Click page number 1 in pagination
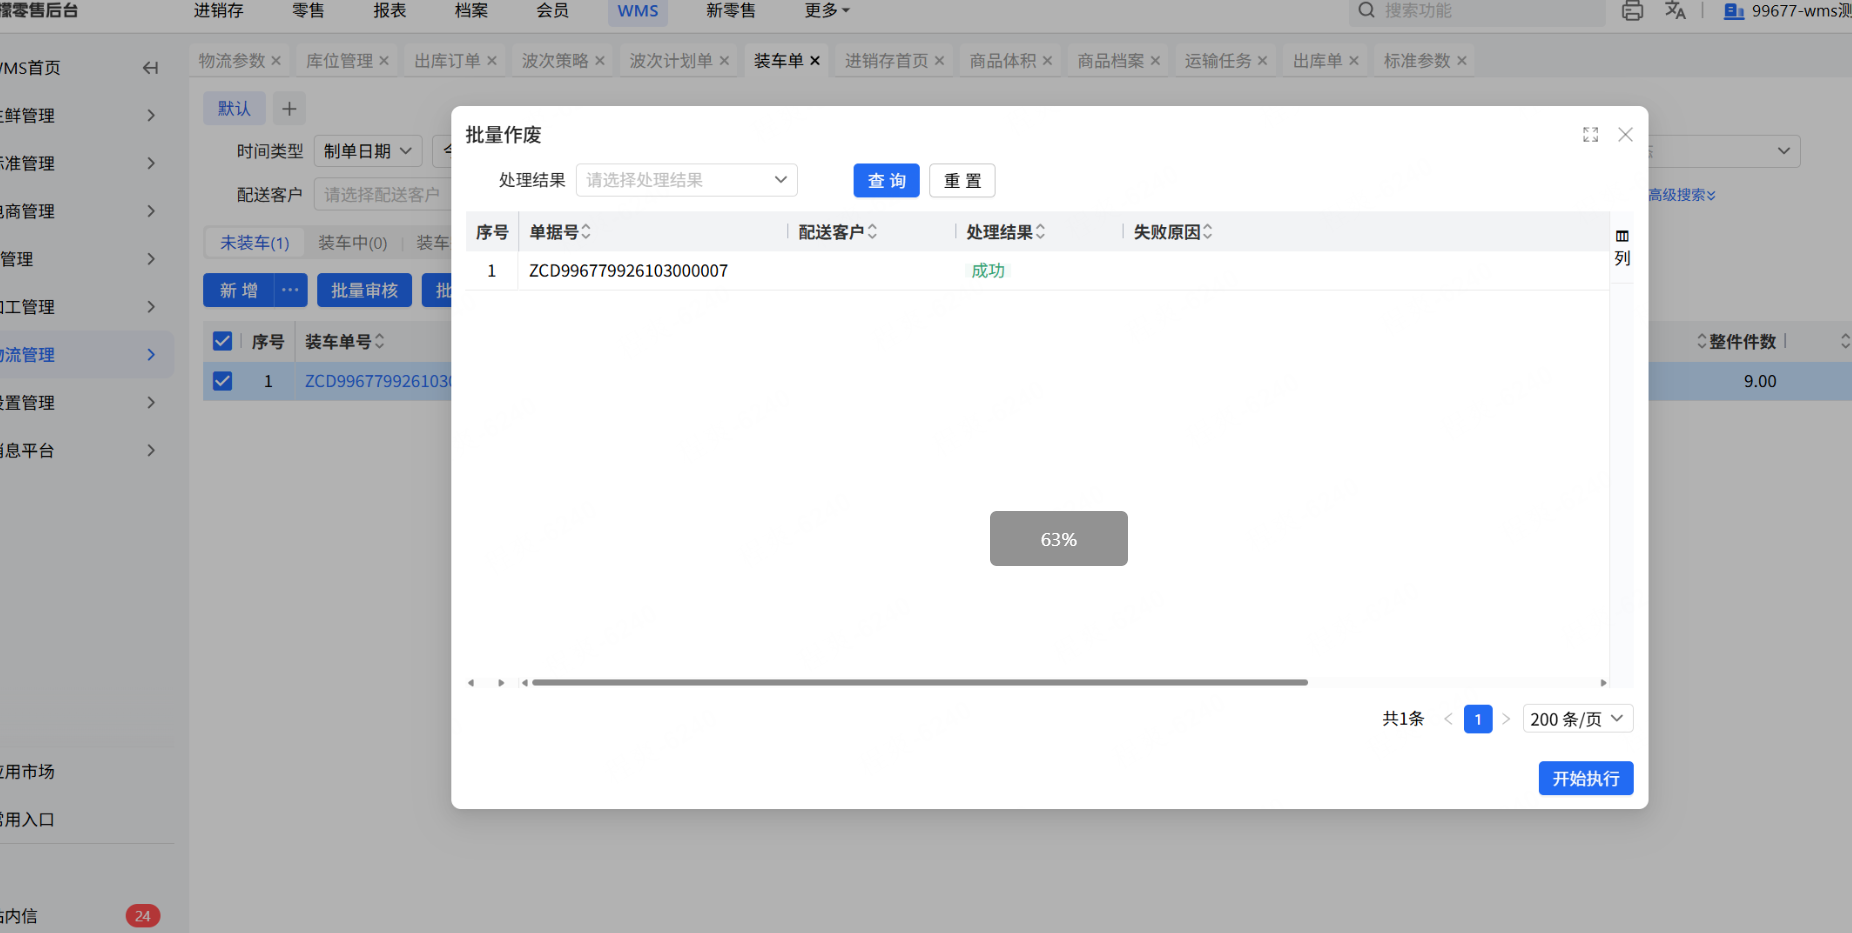The image size is (1852, 933). coord(1477,719)
